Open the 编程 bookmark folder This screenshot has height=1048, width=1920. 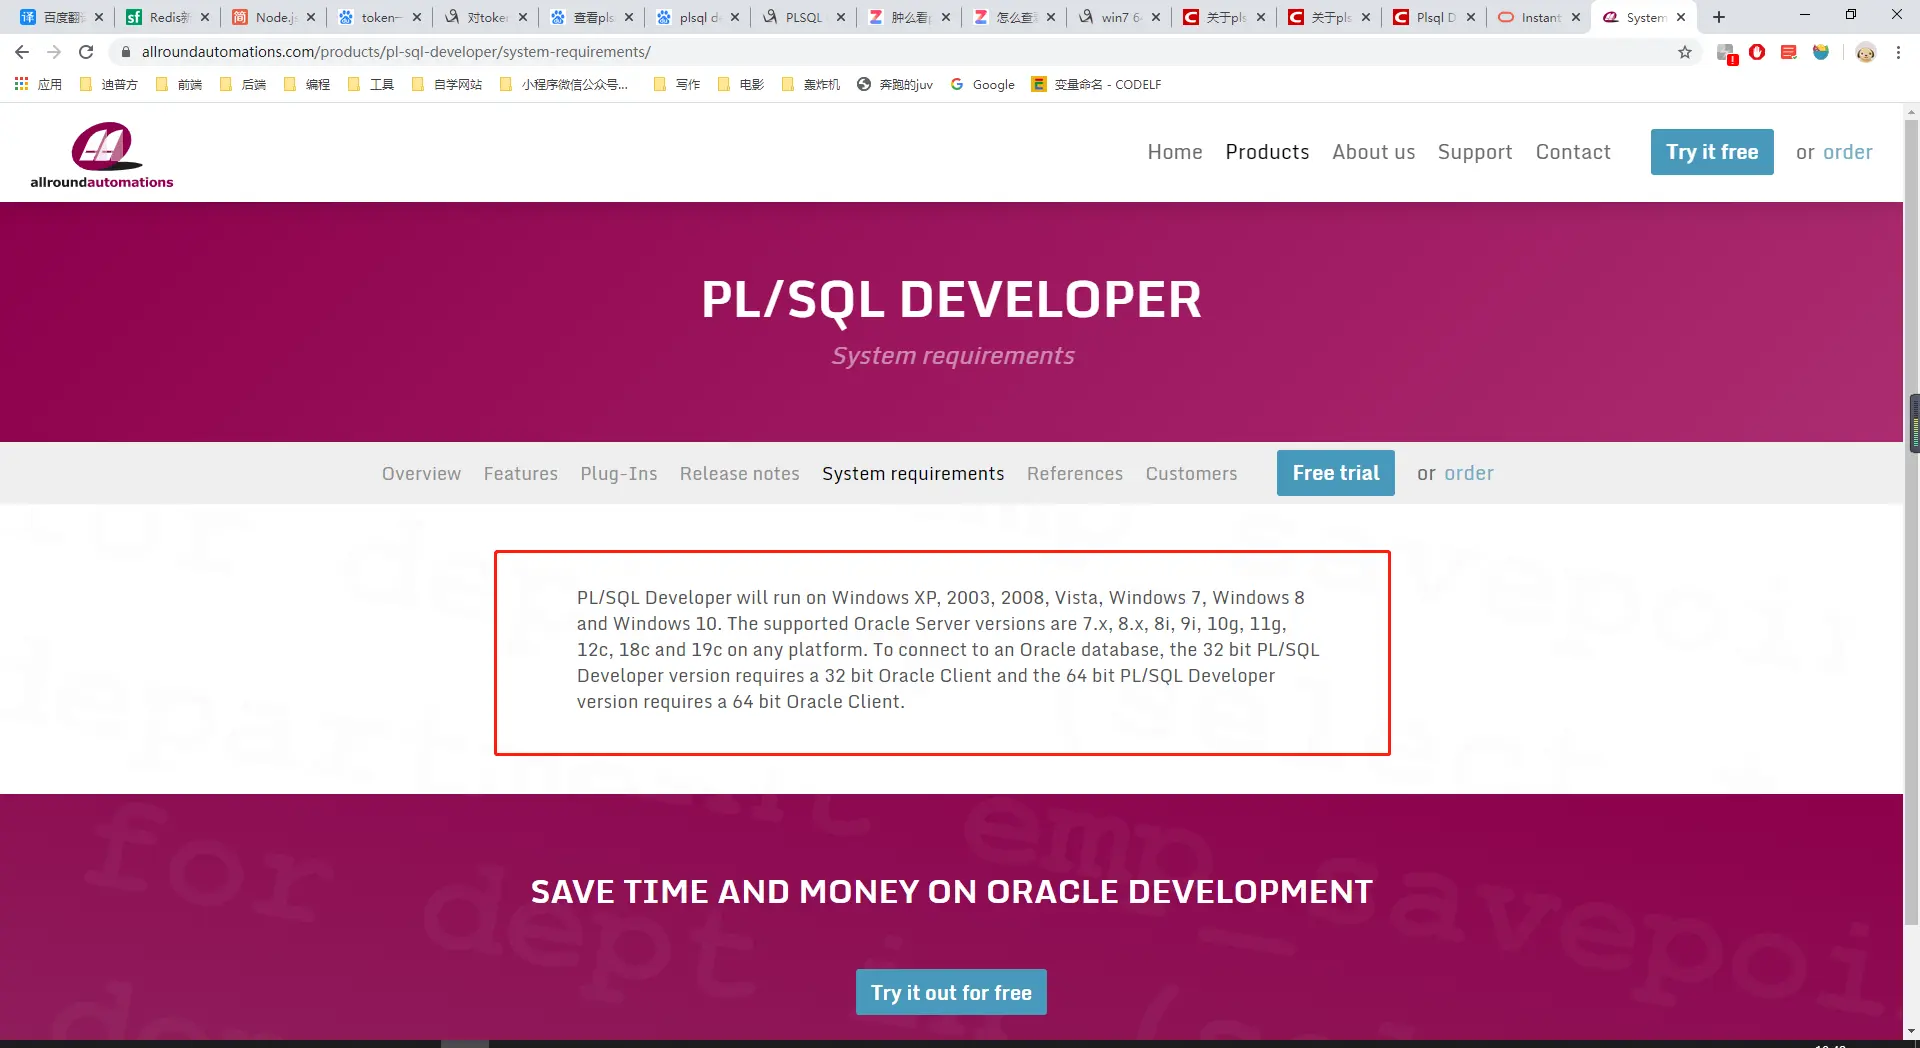pos(307,85)
